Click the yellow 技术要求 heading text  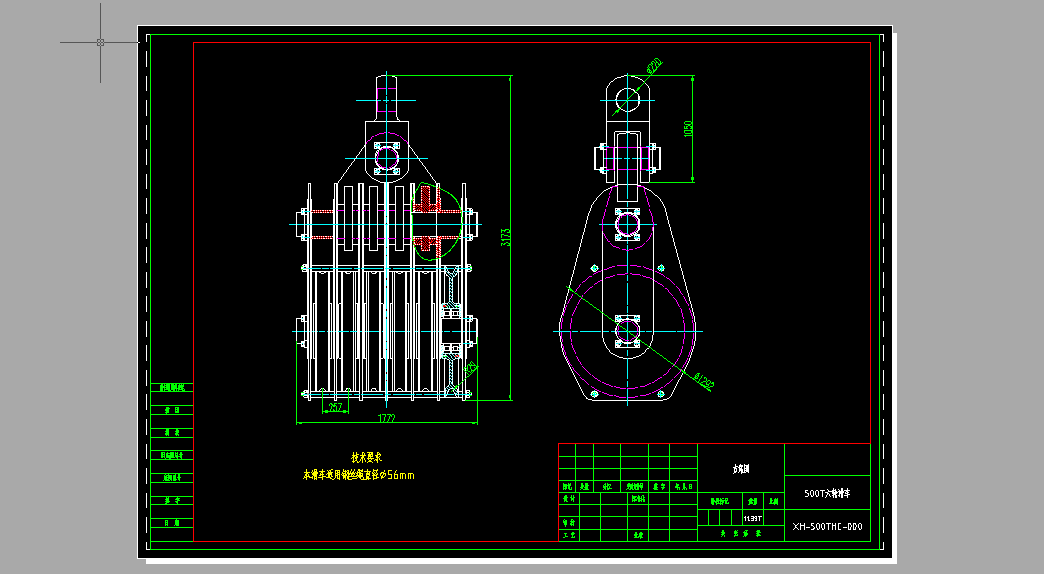(367, 457)
